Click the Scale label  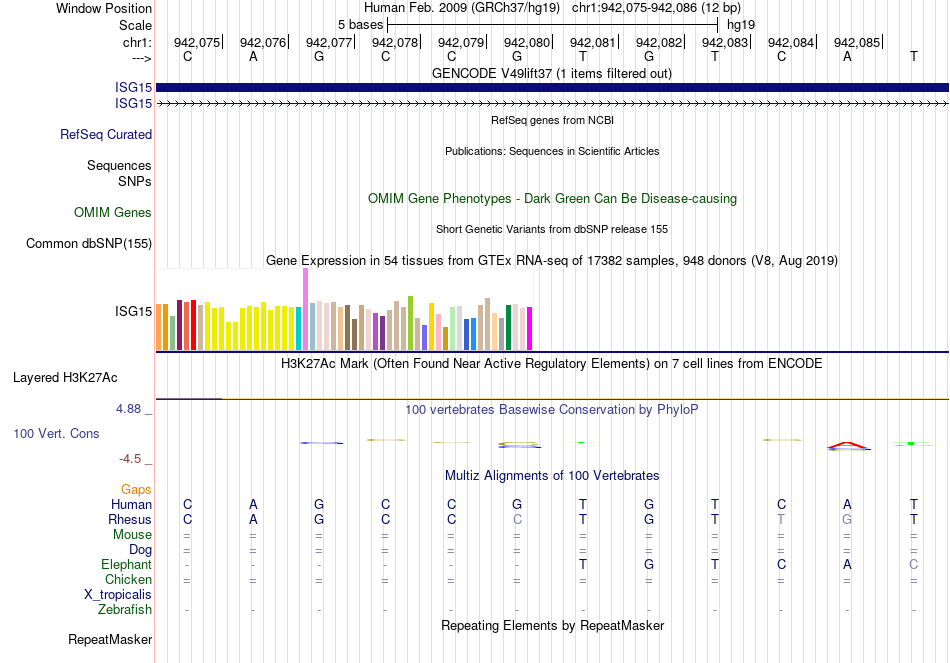[x=135, y=25]
